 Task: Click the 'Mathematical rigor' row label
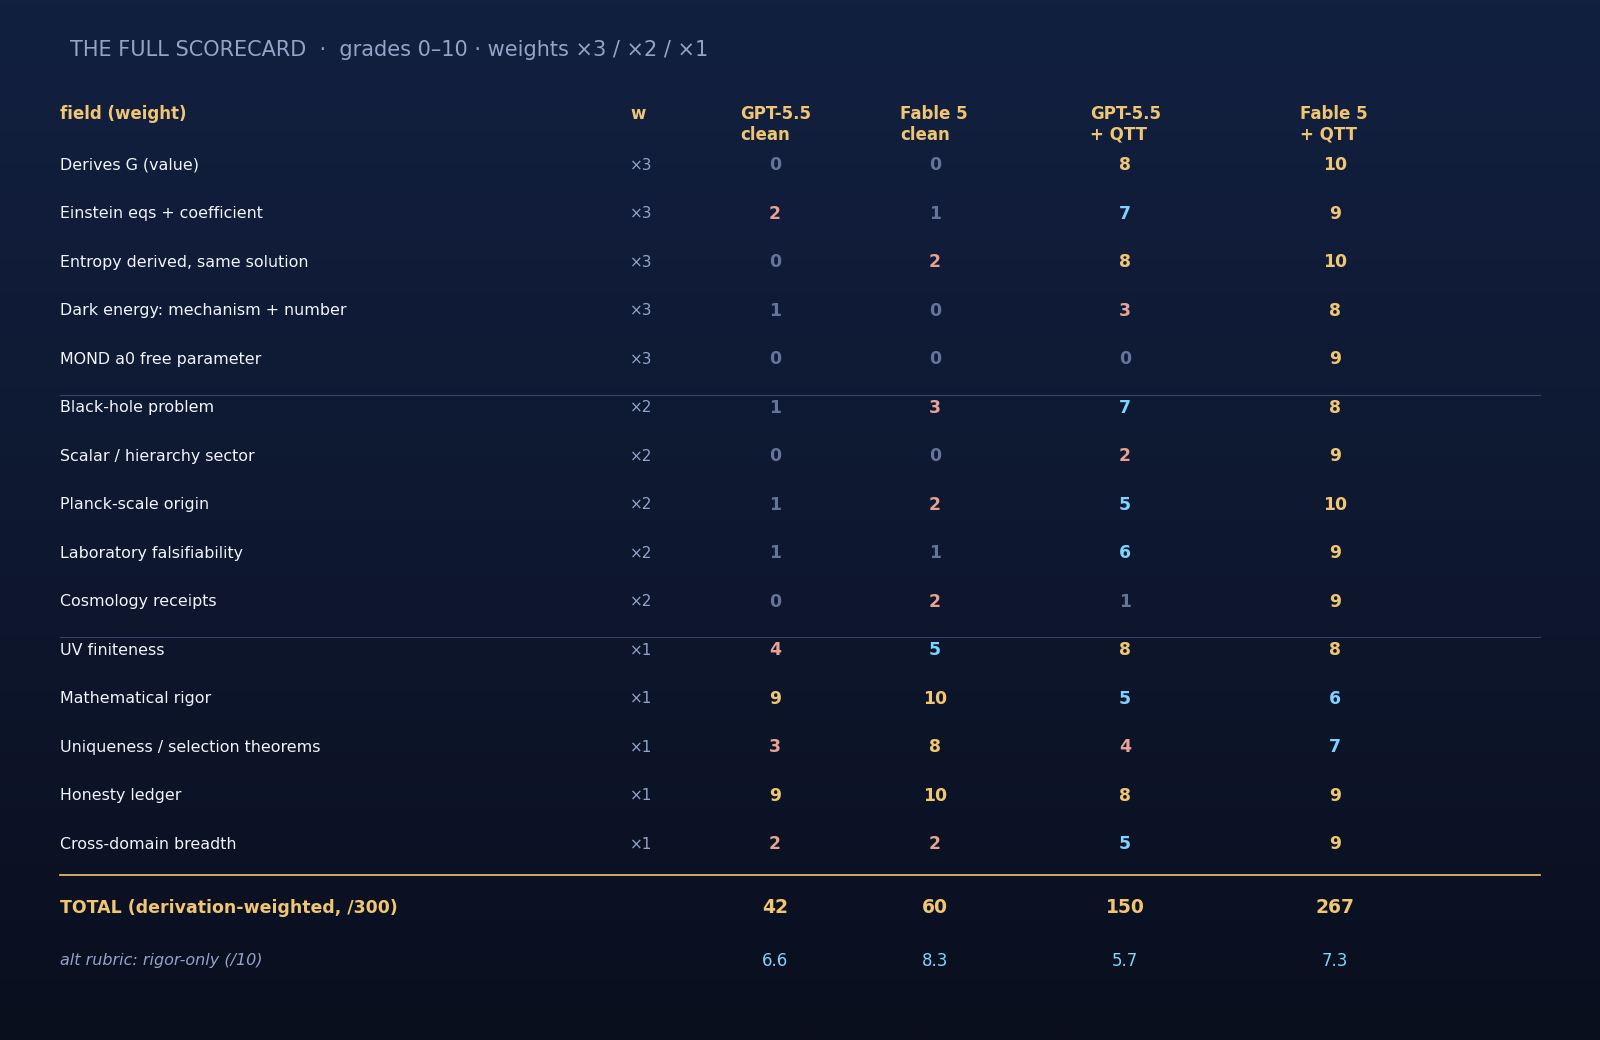pyautogui.click(x=135, y=698)
